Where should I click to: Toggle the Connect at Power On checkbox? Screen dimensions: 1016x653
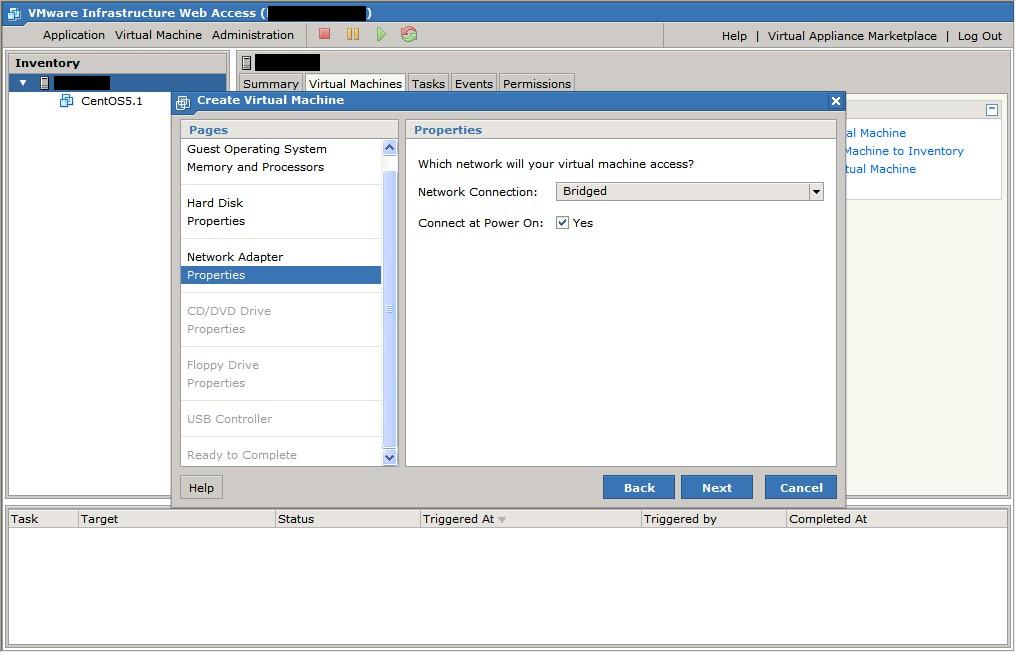click(562, 223)
